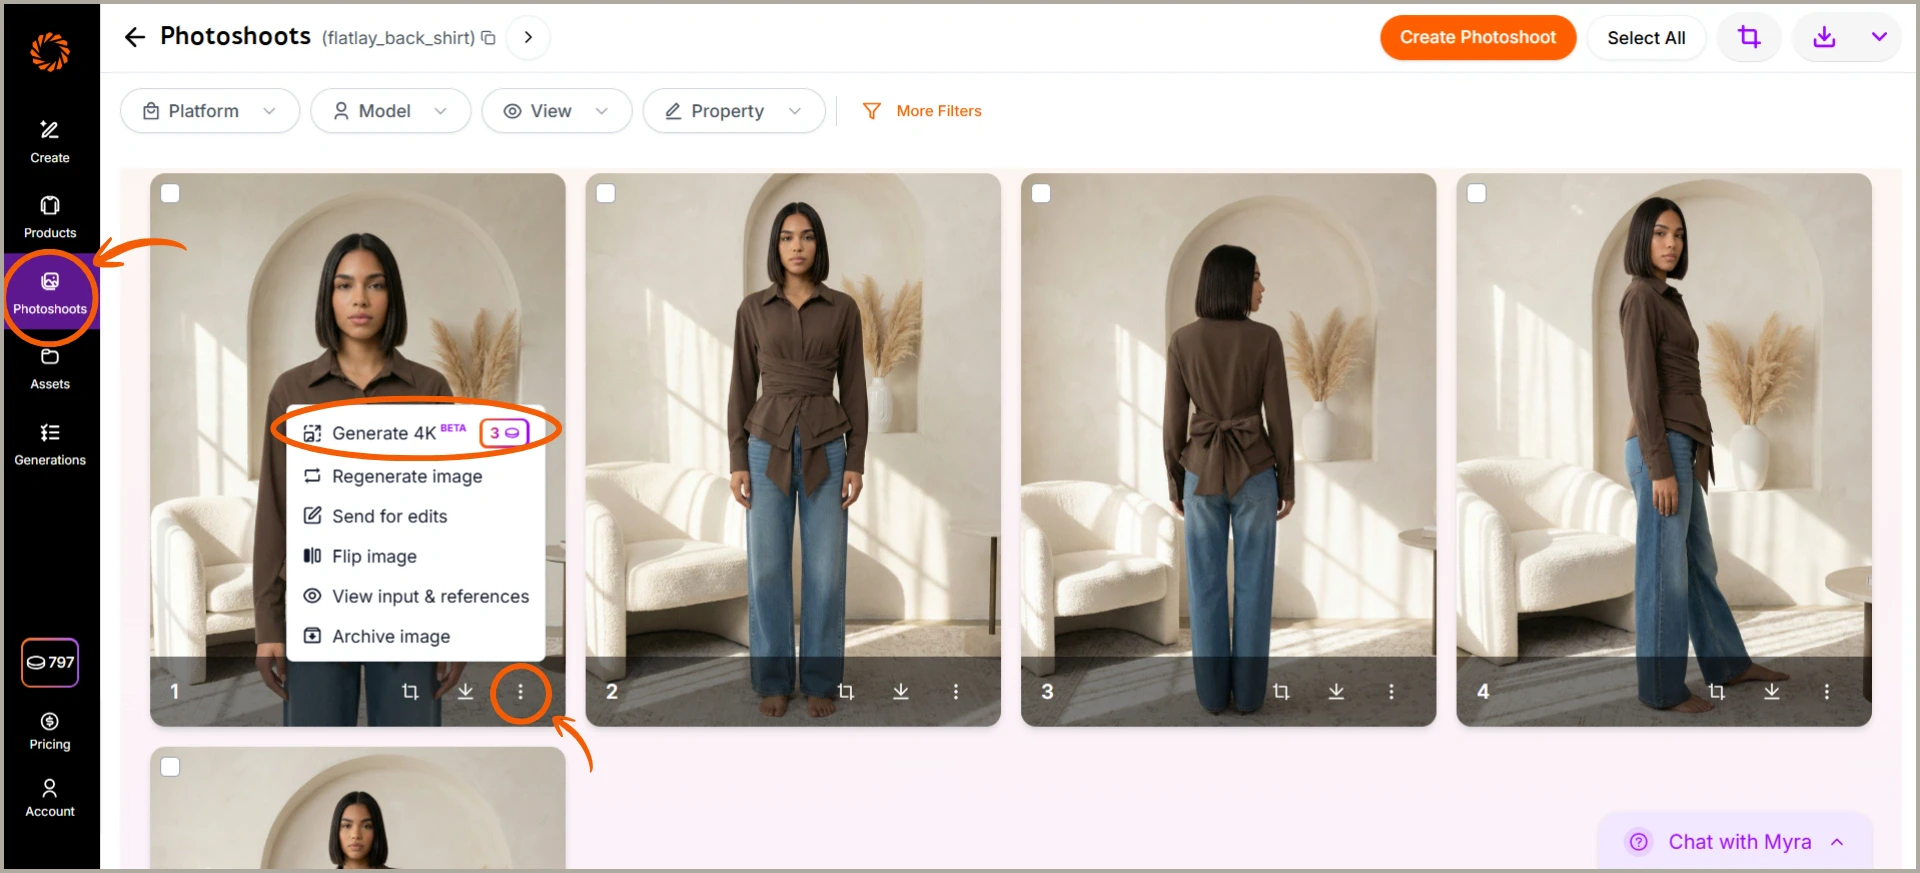Screen dimensions: 1920x873
Task: Download image 4
Action: (x=1772, y=692)
